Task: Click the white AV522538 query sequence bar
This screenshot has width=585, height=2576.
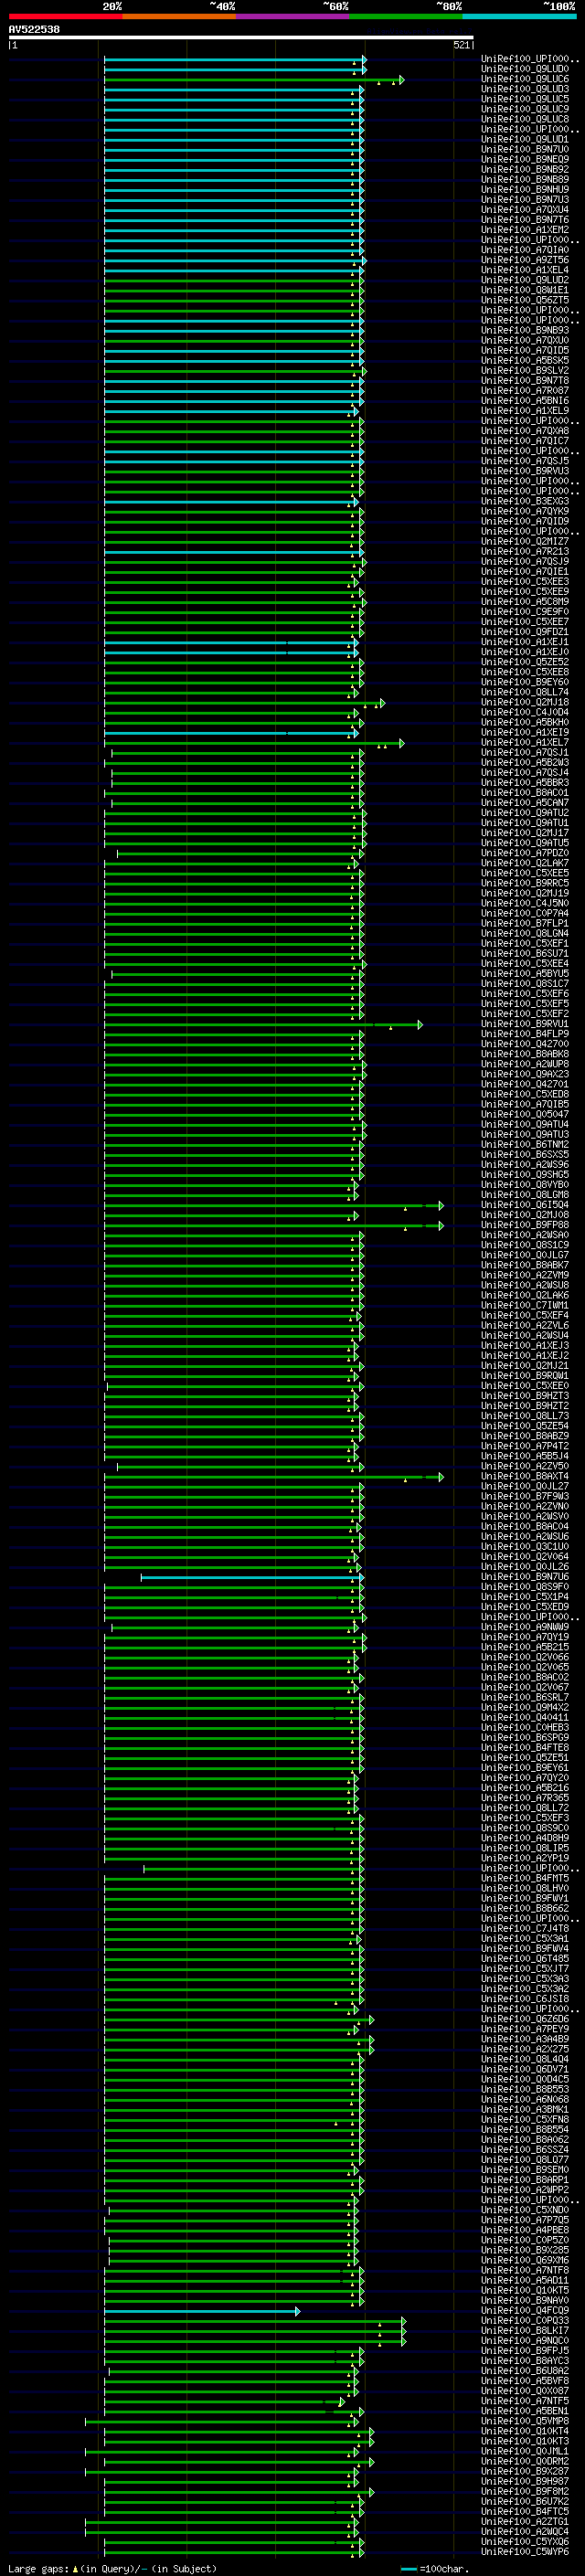Action: pos(241,38)
